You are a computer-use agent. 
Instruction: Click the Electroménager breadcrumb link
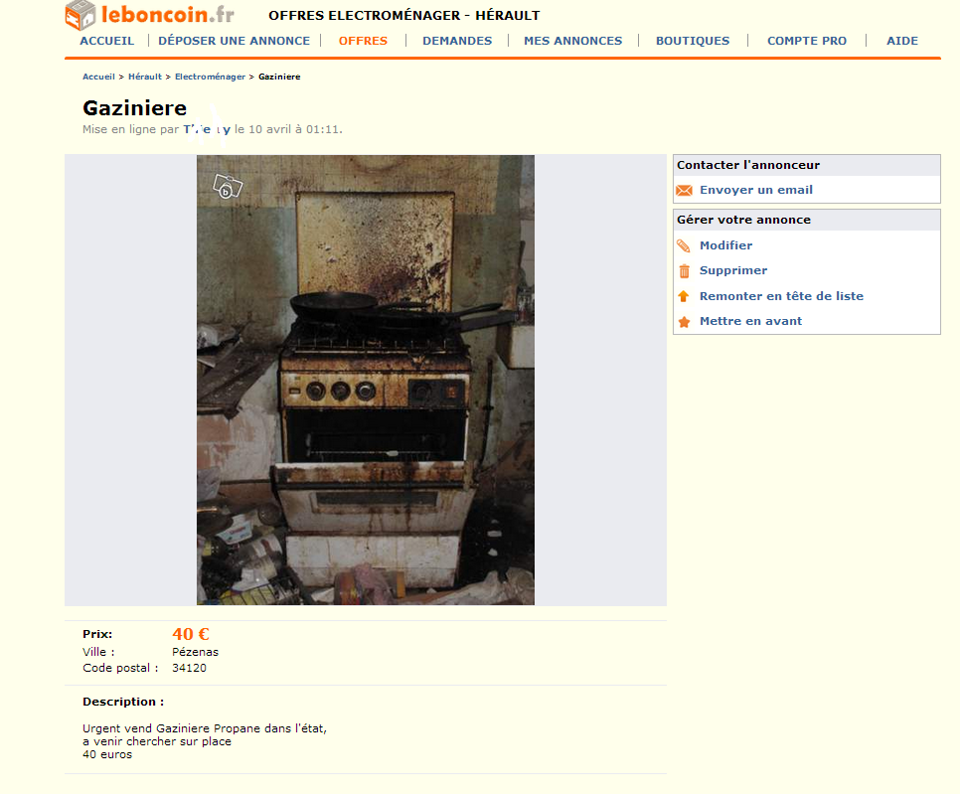(210, 77)
